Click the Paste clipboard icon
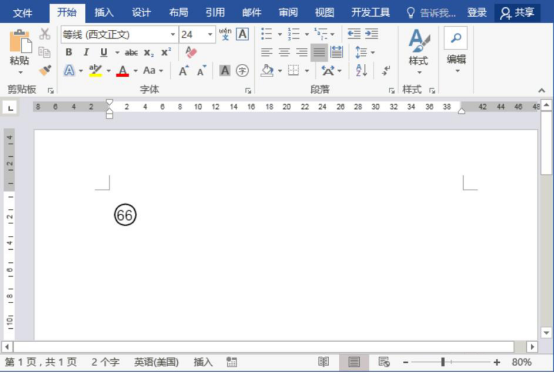 click(20, 41)
